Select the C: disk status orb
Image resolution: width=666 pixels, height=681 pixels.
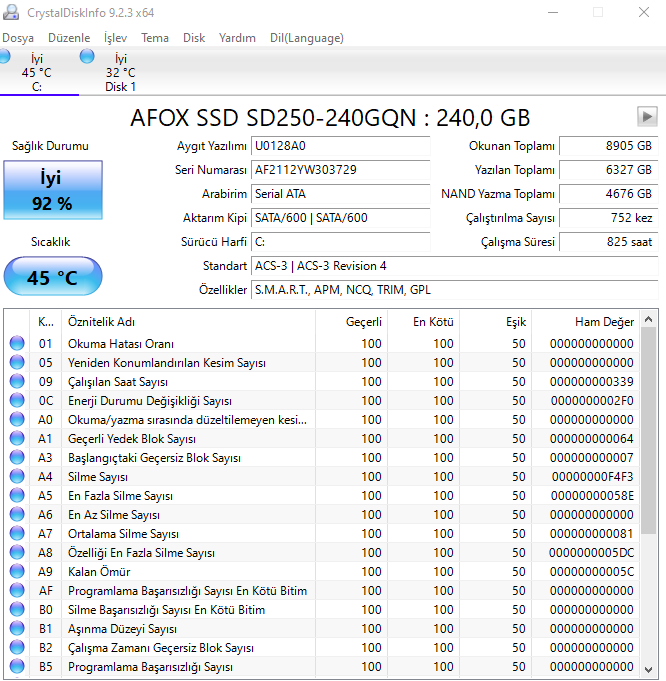pos(4,56)
